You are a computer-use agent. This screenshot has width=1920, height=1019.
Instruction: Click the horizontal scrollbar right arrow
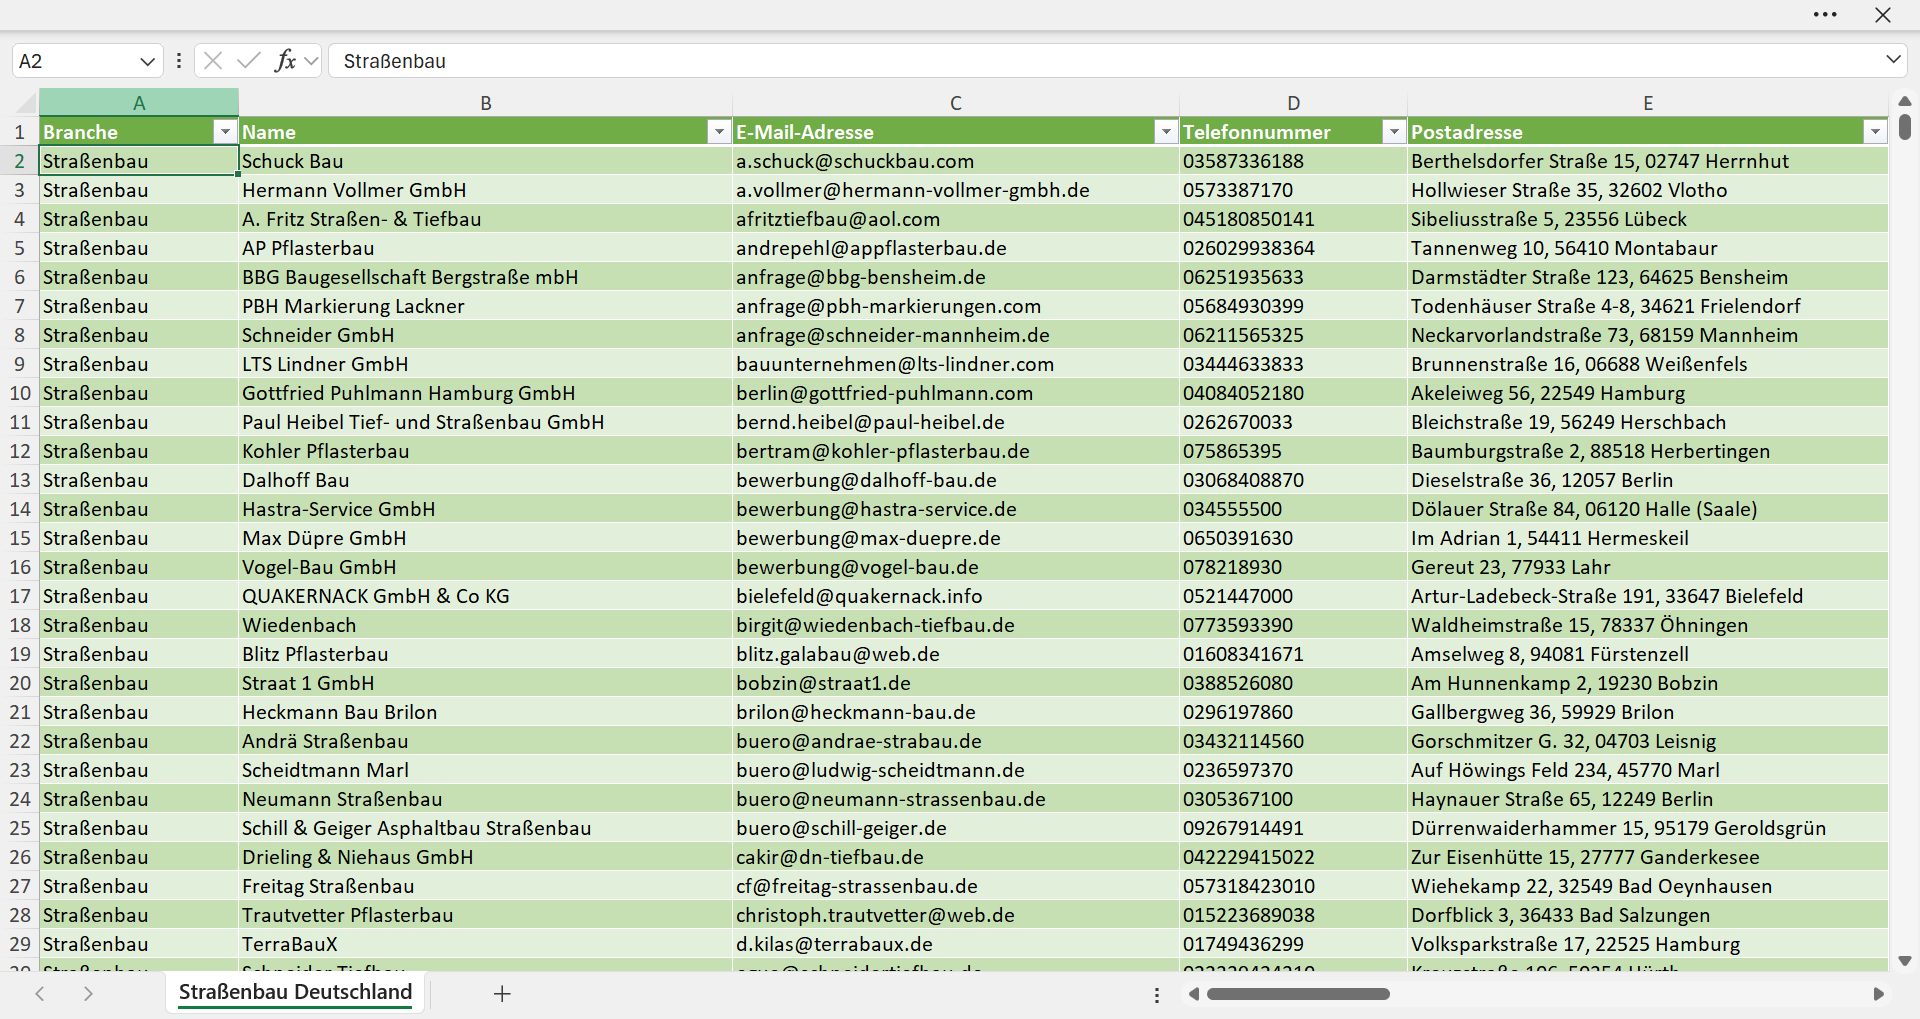[x=1878, y=994]
